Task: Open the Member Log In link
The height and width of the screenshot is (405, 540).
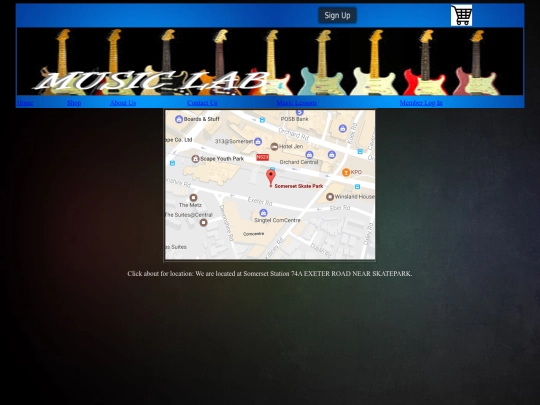Action: pos(421,103)
